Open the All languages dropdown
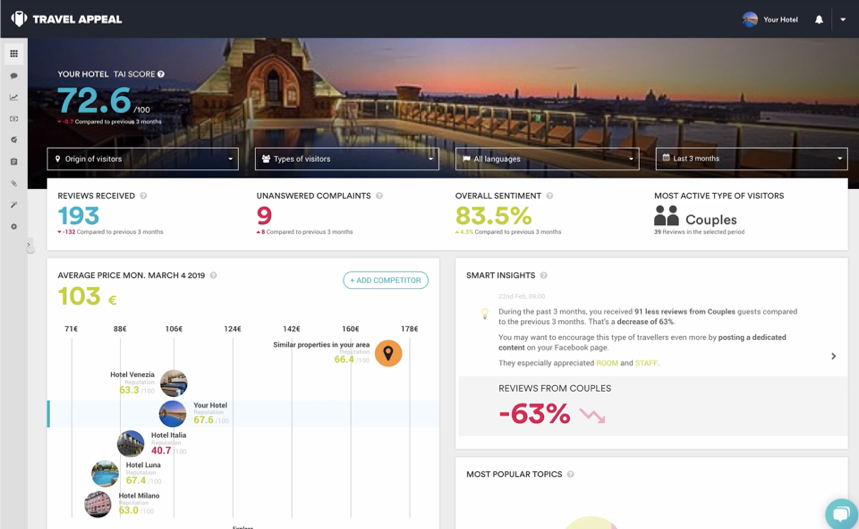This screenshot has width=859, height=529. click(x=547, y=159)
